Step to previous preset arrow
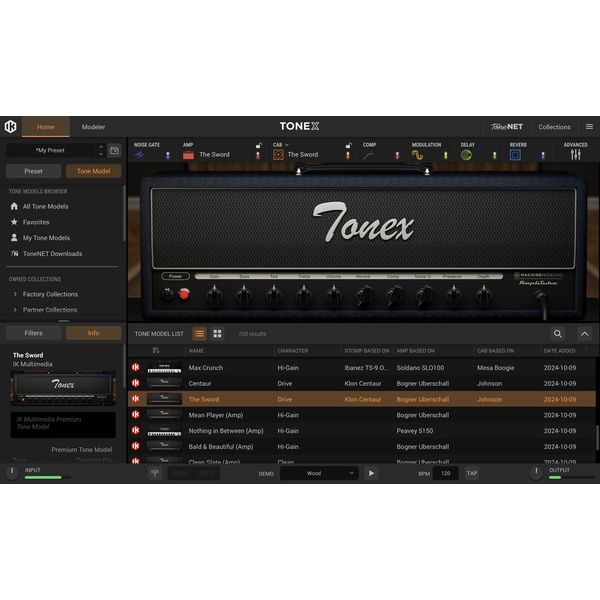This screenshot has height=600, width=600. point(101,147)
